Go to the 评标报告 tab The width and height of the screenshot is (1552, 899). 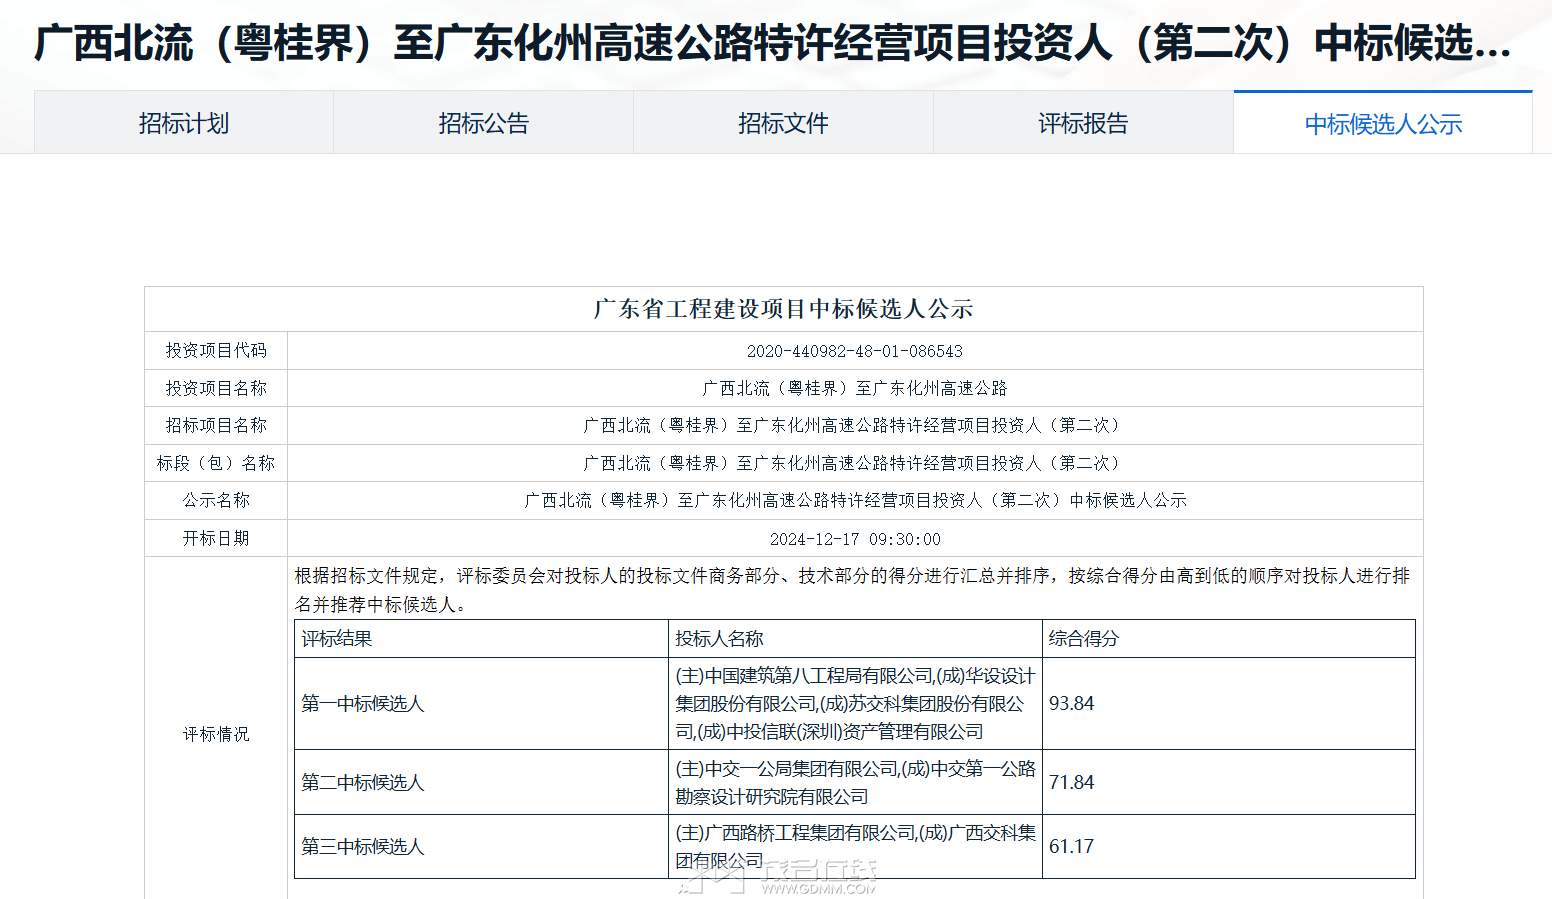(1083, 123)
